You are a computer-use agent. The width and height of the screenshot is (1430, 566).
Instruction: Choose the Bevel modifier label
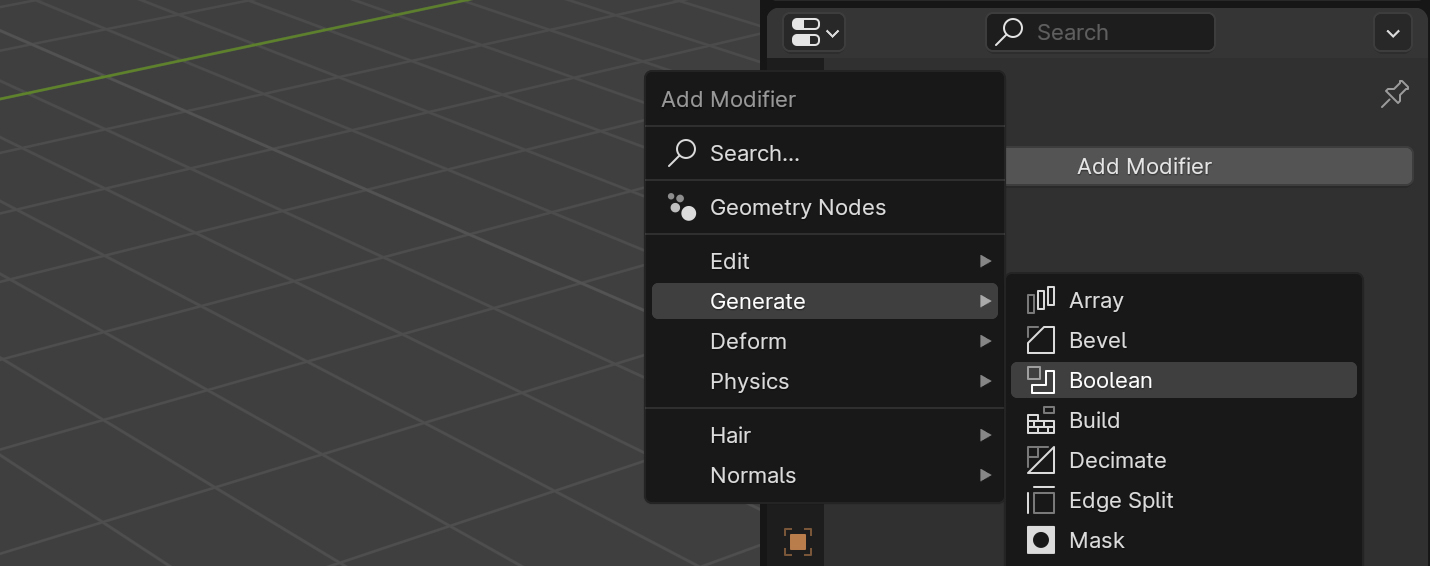point(1098,340)
